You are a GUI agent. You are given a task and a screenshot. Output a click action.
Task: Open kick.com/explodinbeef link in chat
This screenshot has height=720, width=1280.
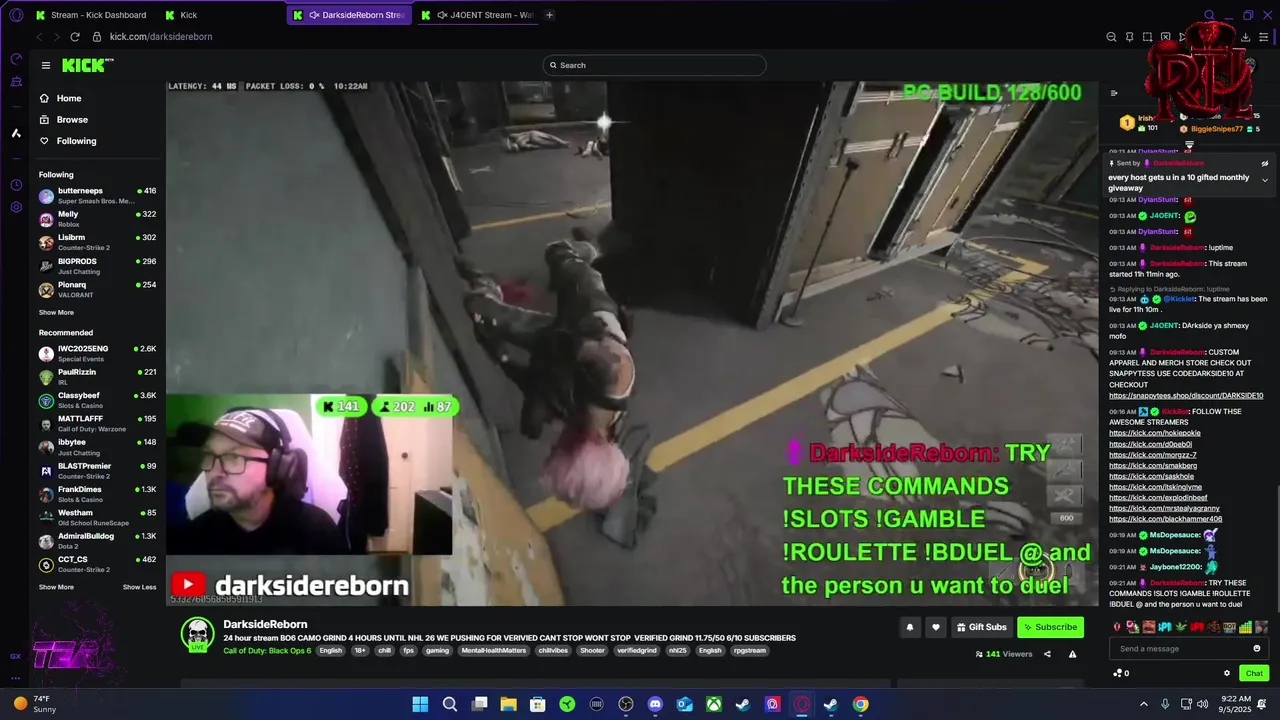tap(1158, 497)
